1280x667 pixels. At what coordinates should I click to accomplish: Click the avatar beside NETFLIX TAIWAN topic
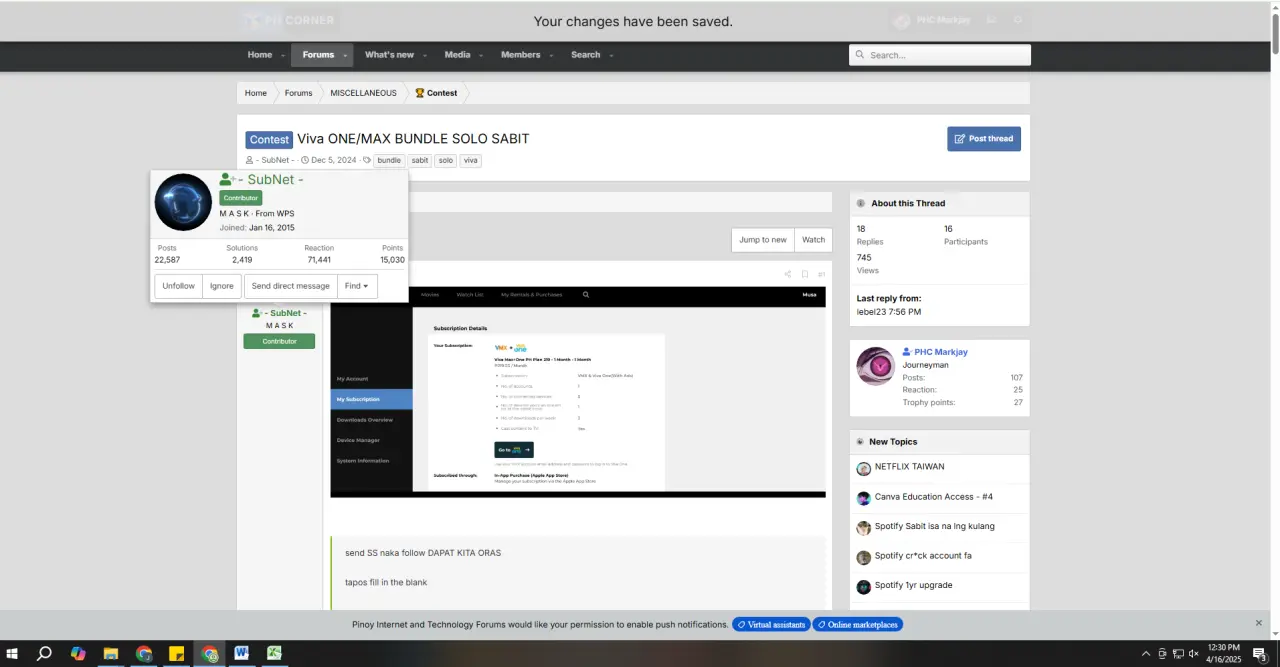click(x=864, y=468)
